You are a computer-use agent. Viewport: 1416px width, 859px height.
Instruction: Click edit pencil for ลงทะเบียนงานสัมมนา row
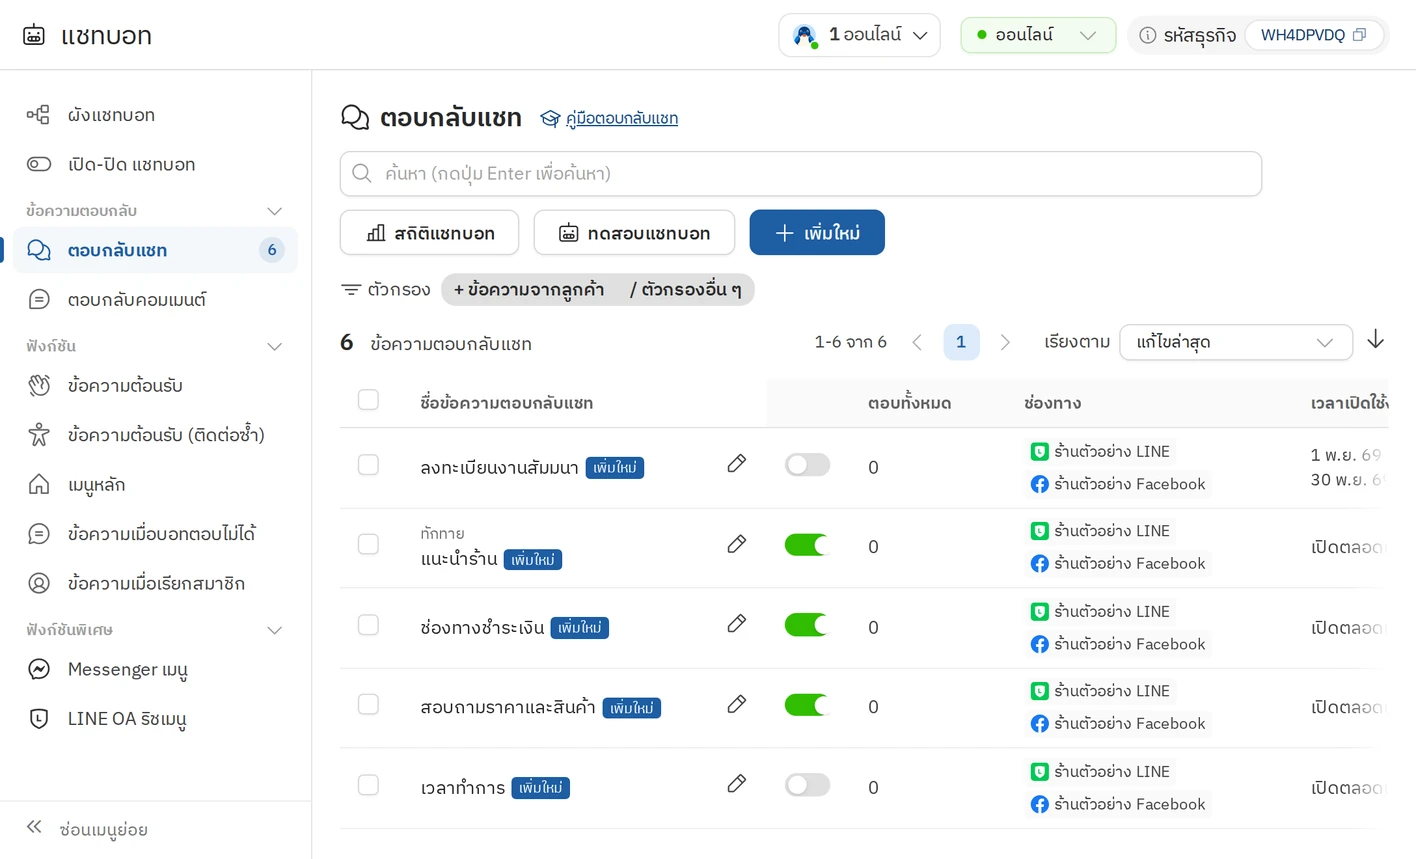736,463
